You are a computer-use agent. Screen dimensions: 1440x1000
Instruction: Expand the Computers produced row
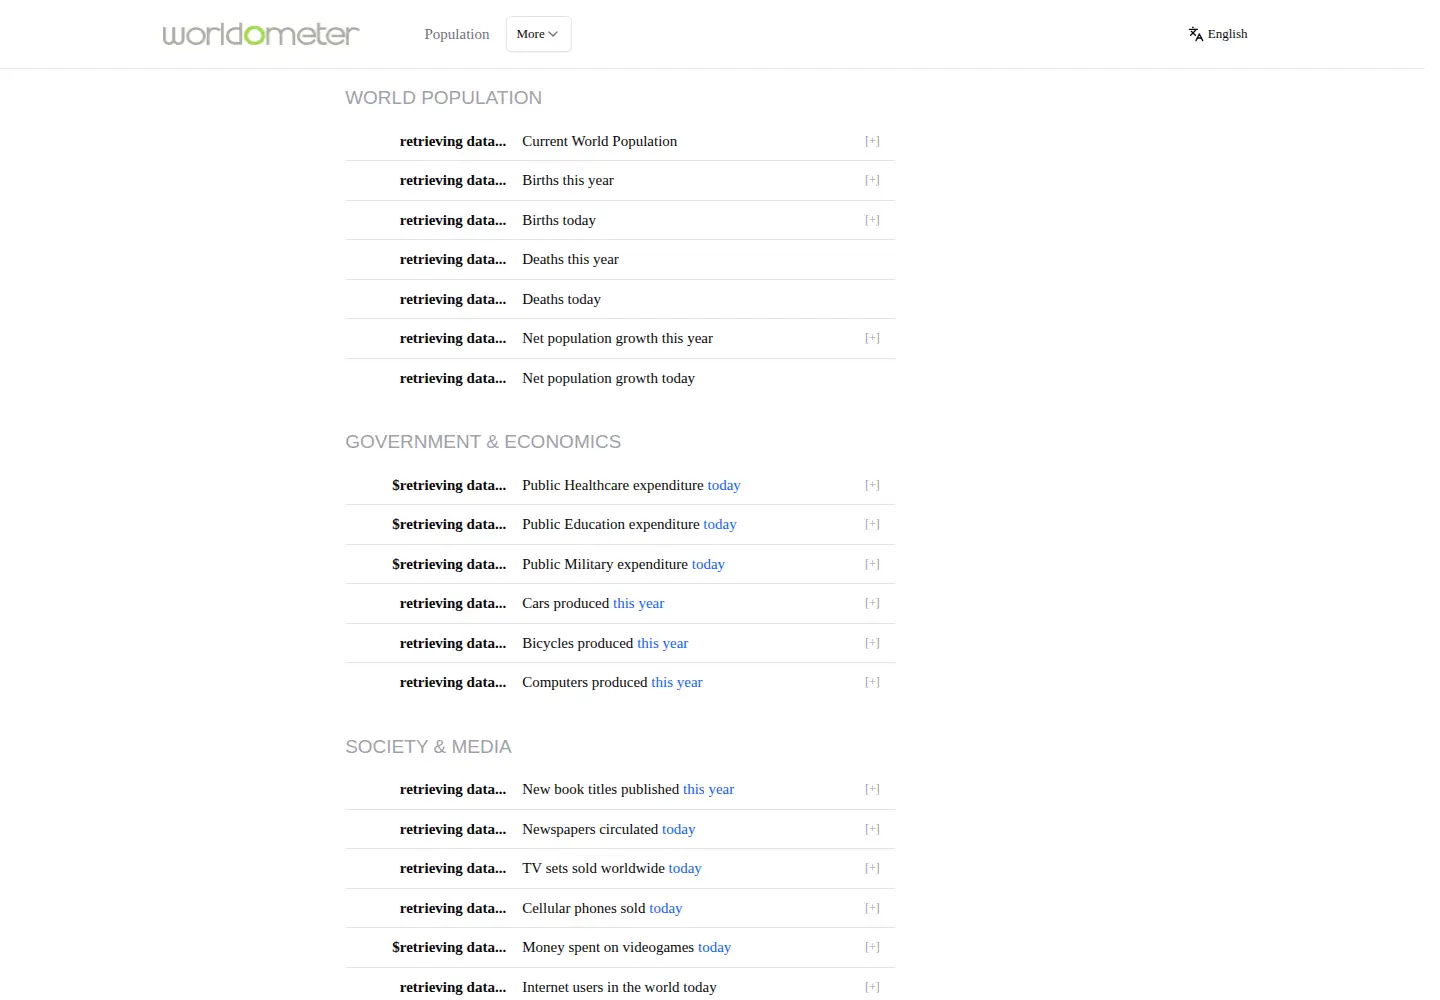point(872,682)
